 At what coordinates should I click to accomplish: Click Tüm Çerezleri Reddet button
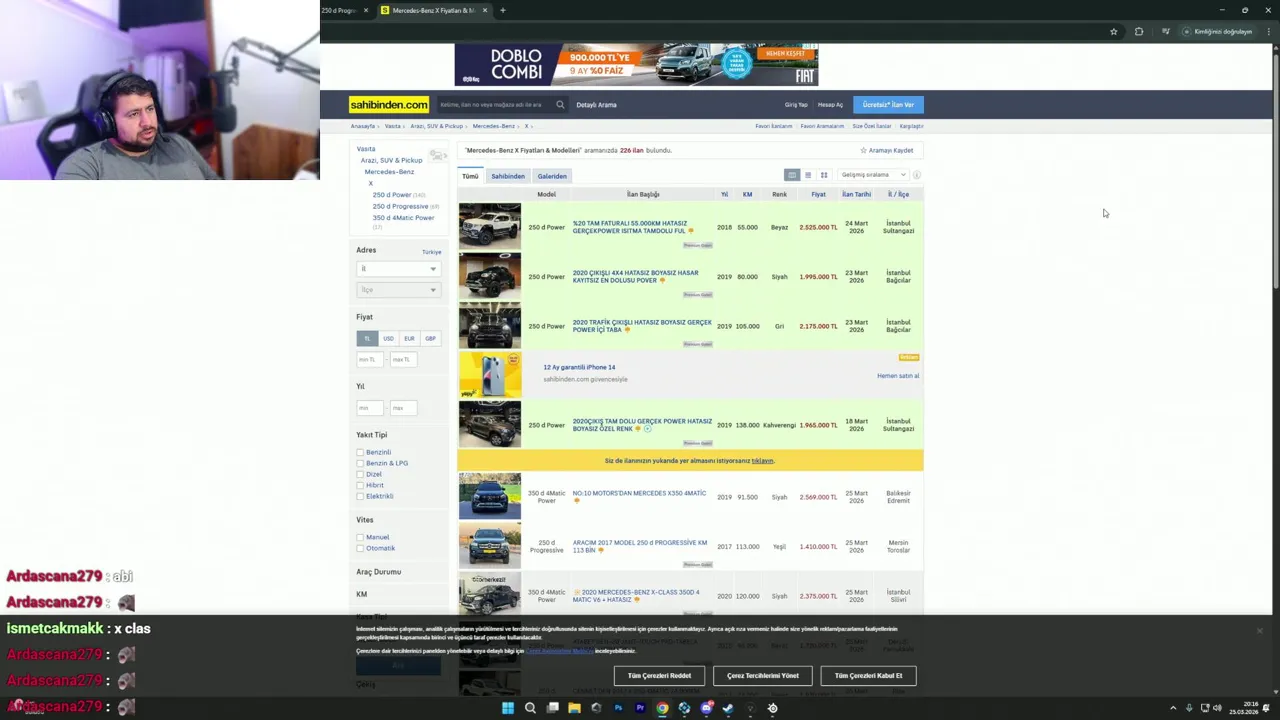659,676
